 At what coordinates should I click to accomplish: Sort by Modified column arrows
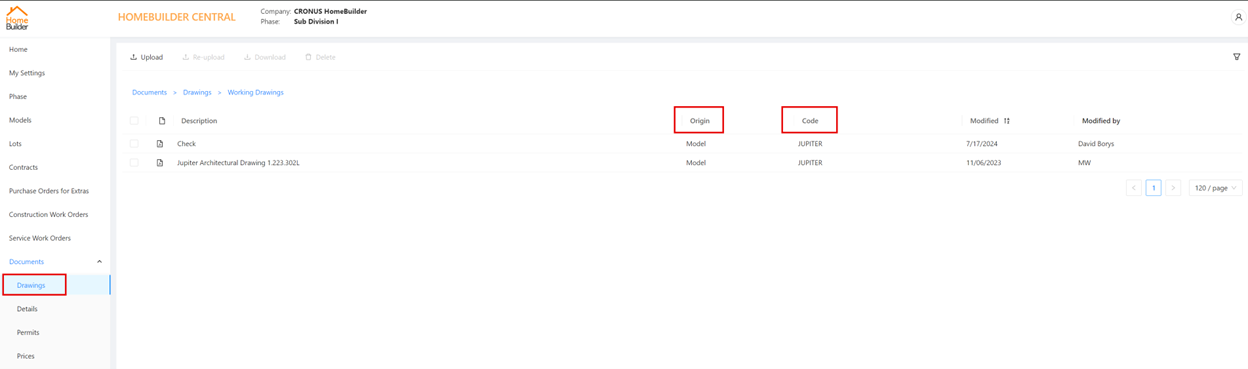tap(1007, 121)
